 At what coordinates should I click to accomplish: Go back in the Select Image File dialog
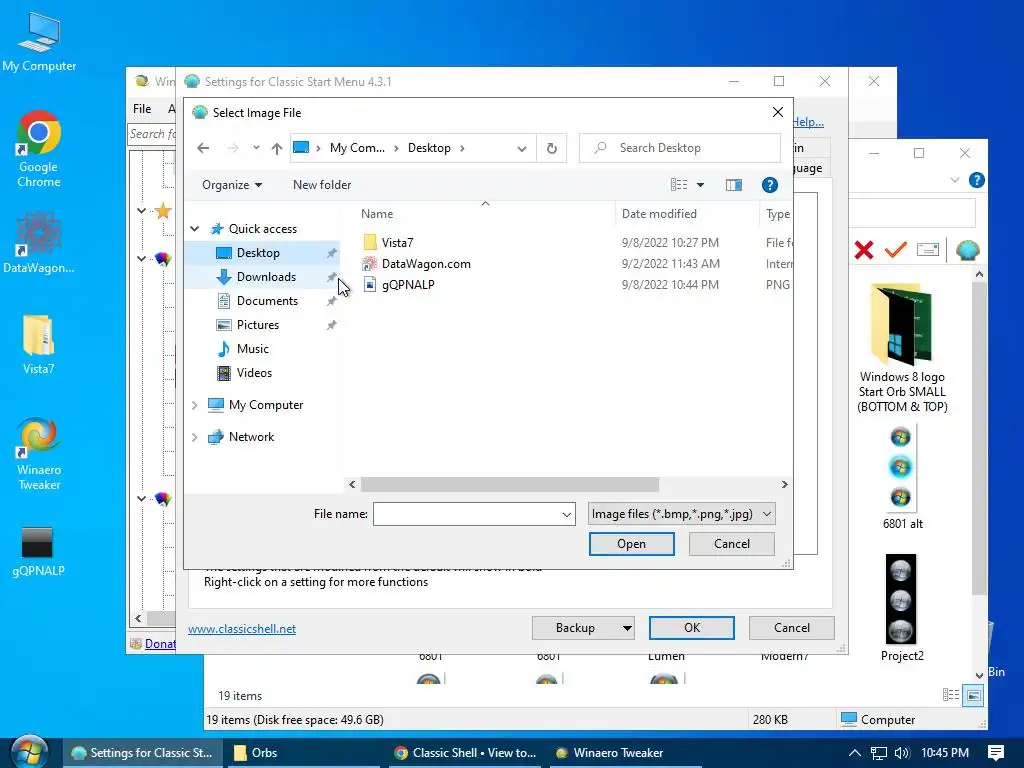(203, 148)
